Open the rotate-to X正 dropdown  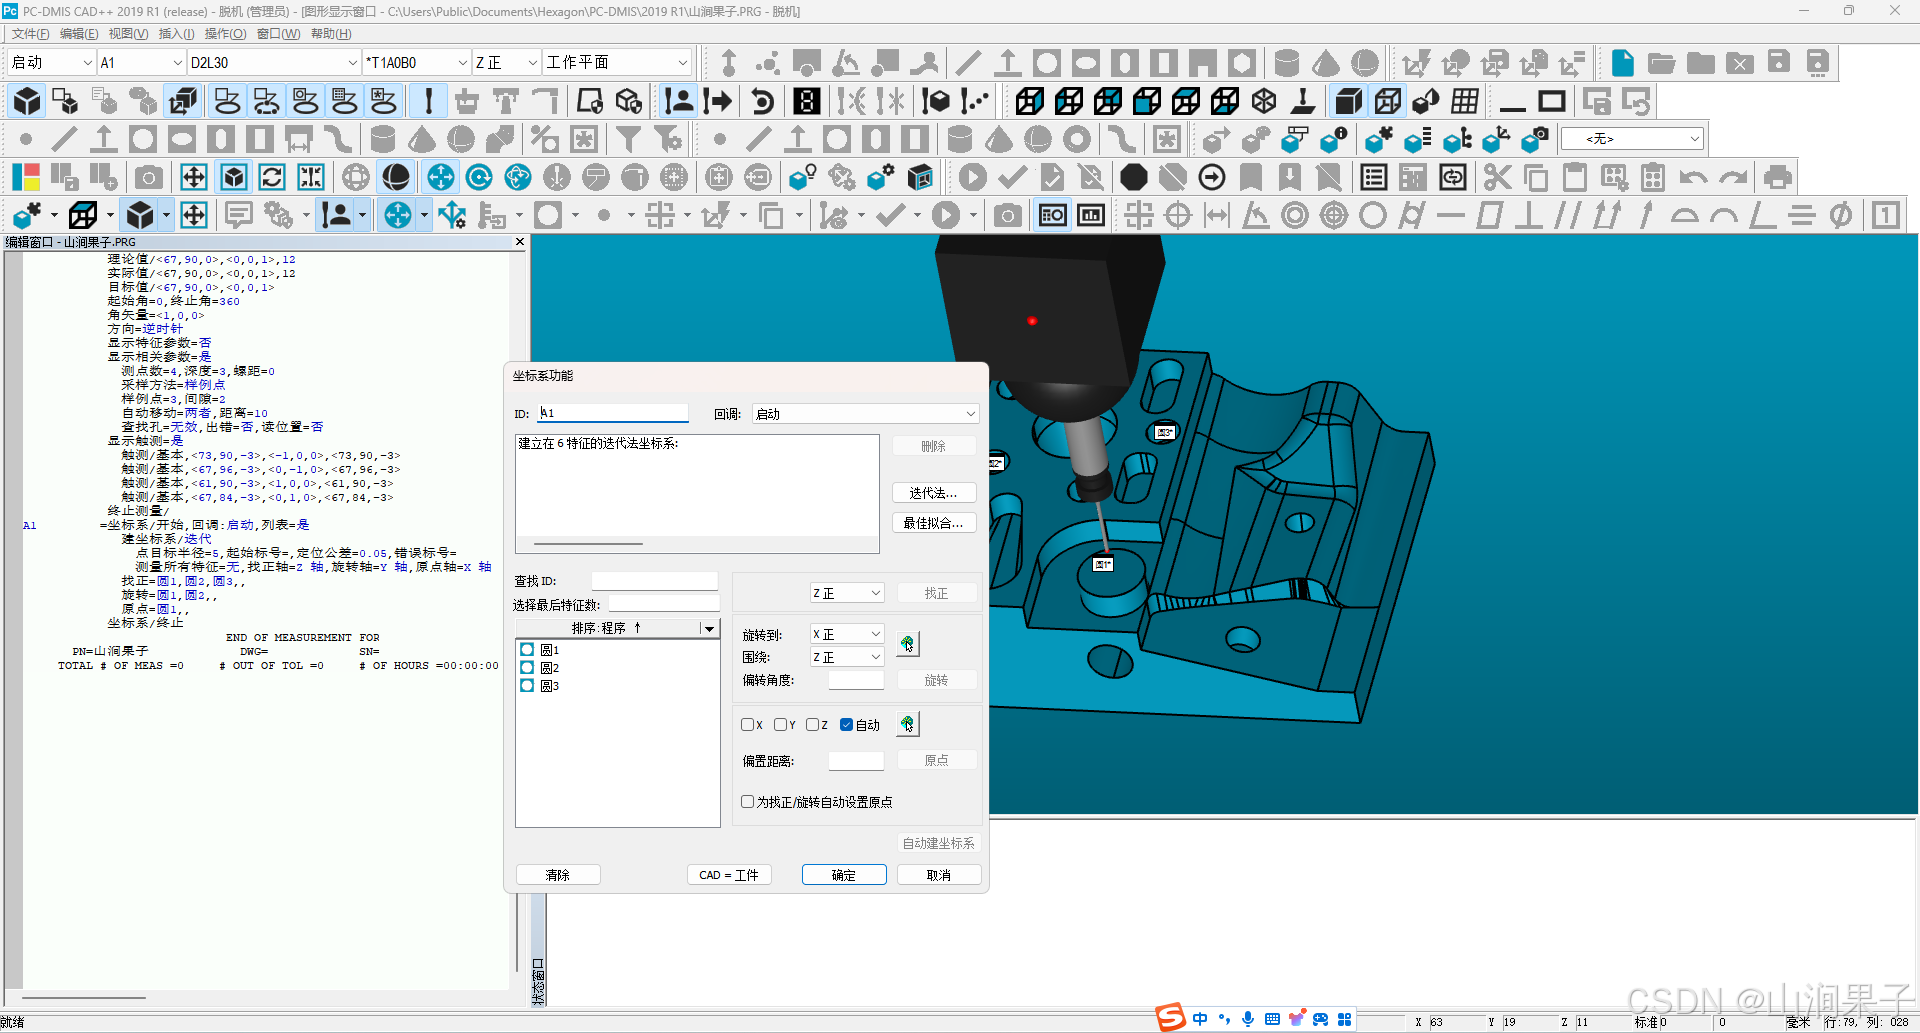pyautogui.click(x=847, y=634)
